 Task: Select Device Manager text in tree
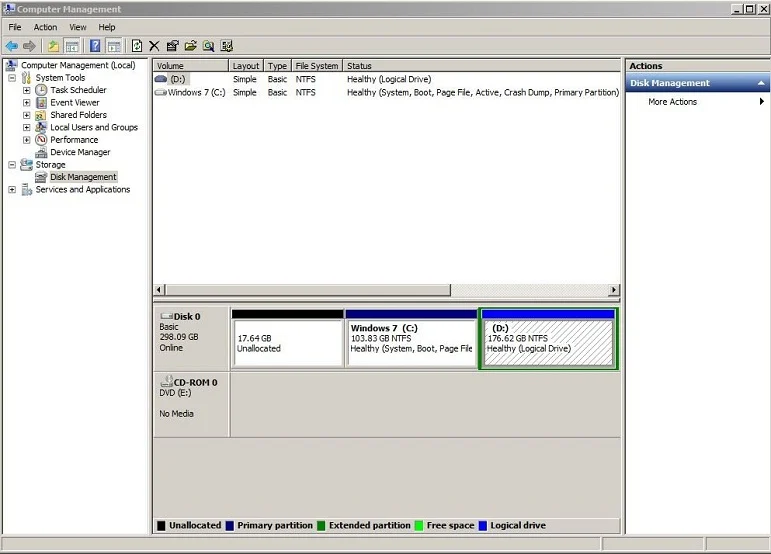(x=80, y=152)
